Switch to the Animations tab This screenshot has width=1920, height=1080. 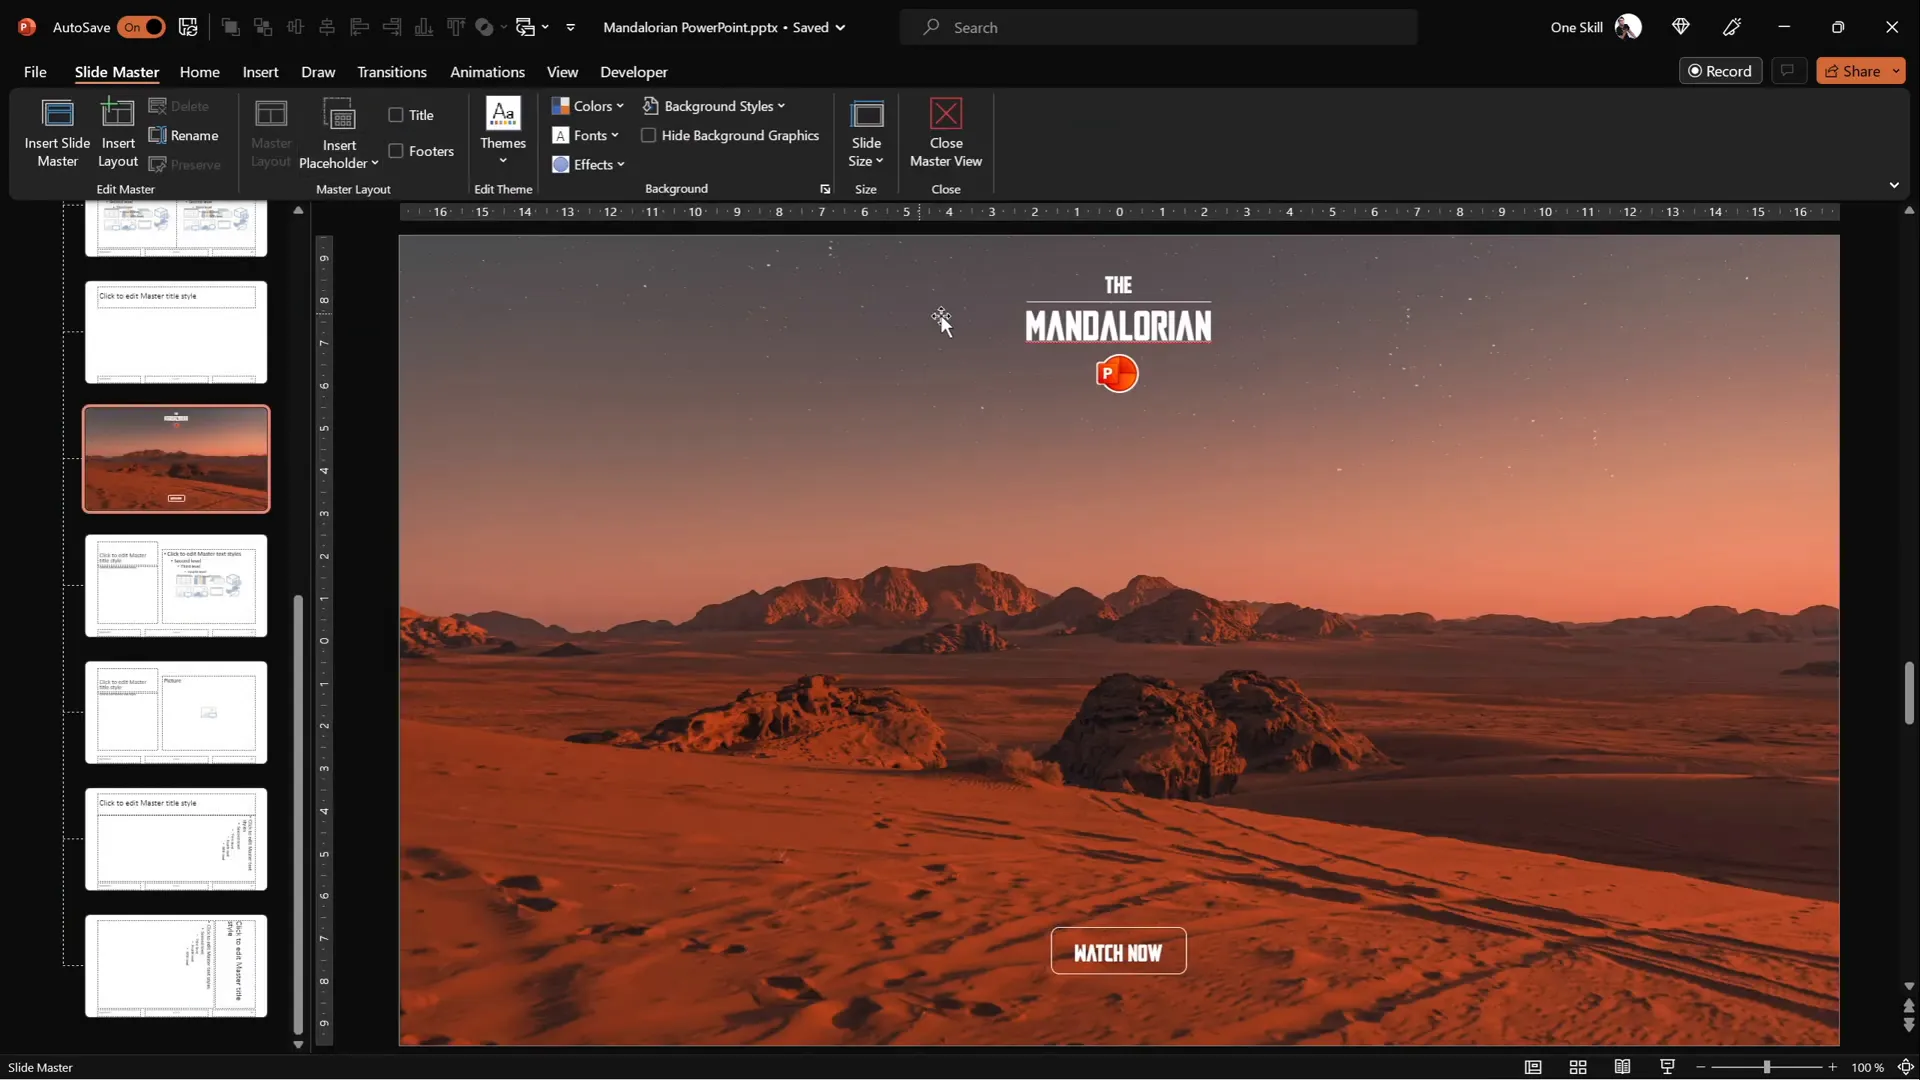coord(487,72)
